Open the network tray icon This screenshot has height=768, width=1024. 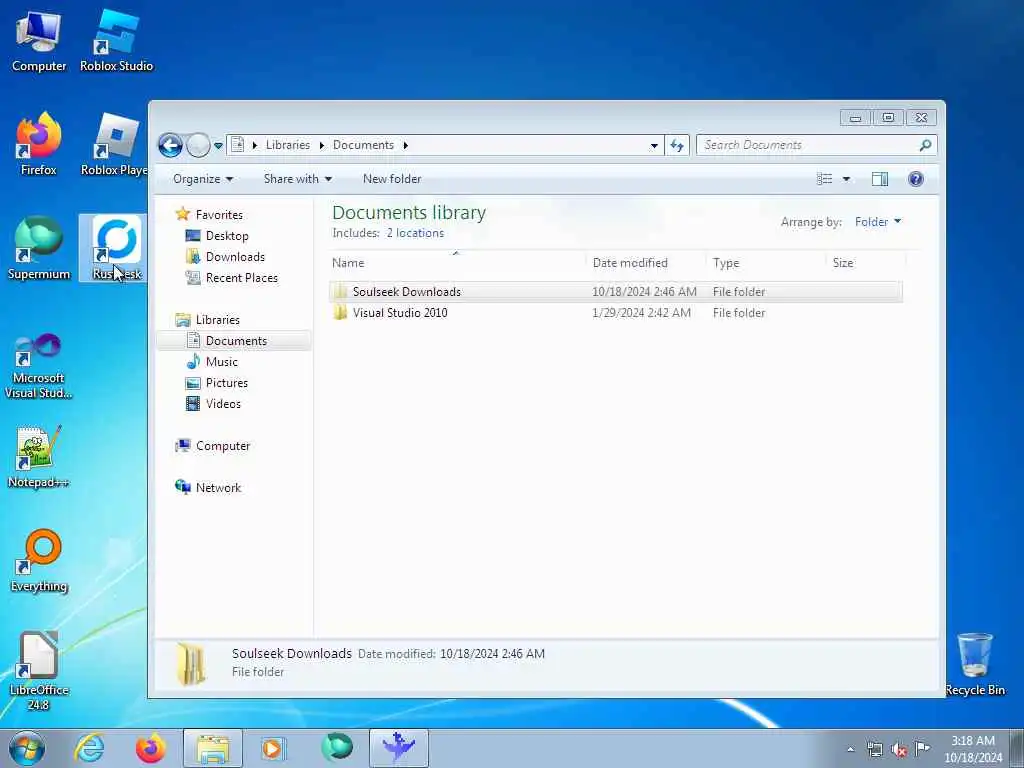pyautogui.click(x=874, y=749)
